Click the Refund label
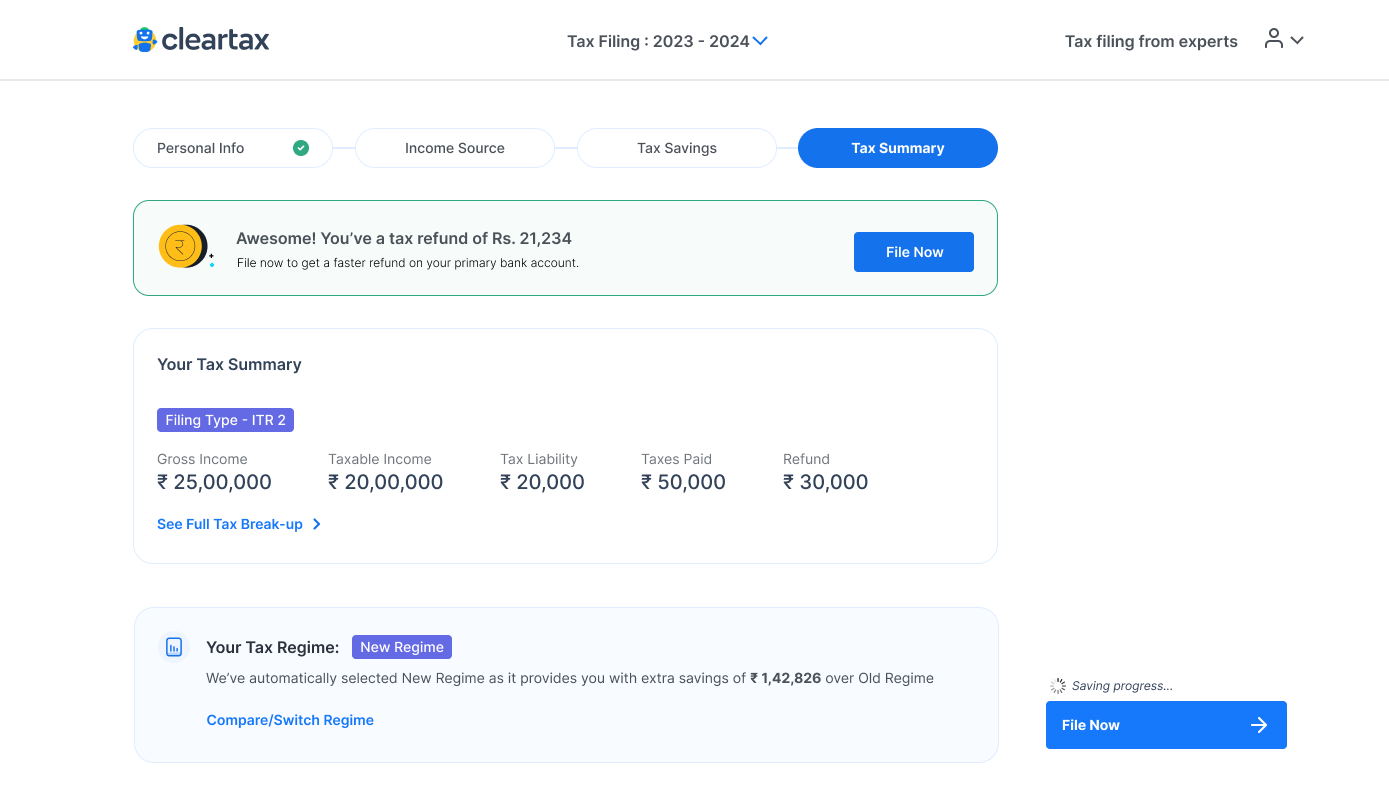This screenshot has height=795, width=1389. click(x=806, y=459)
